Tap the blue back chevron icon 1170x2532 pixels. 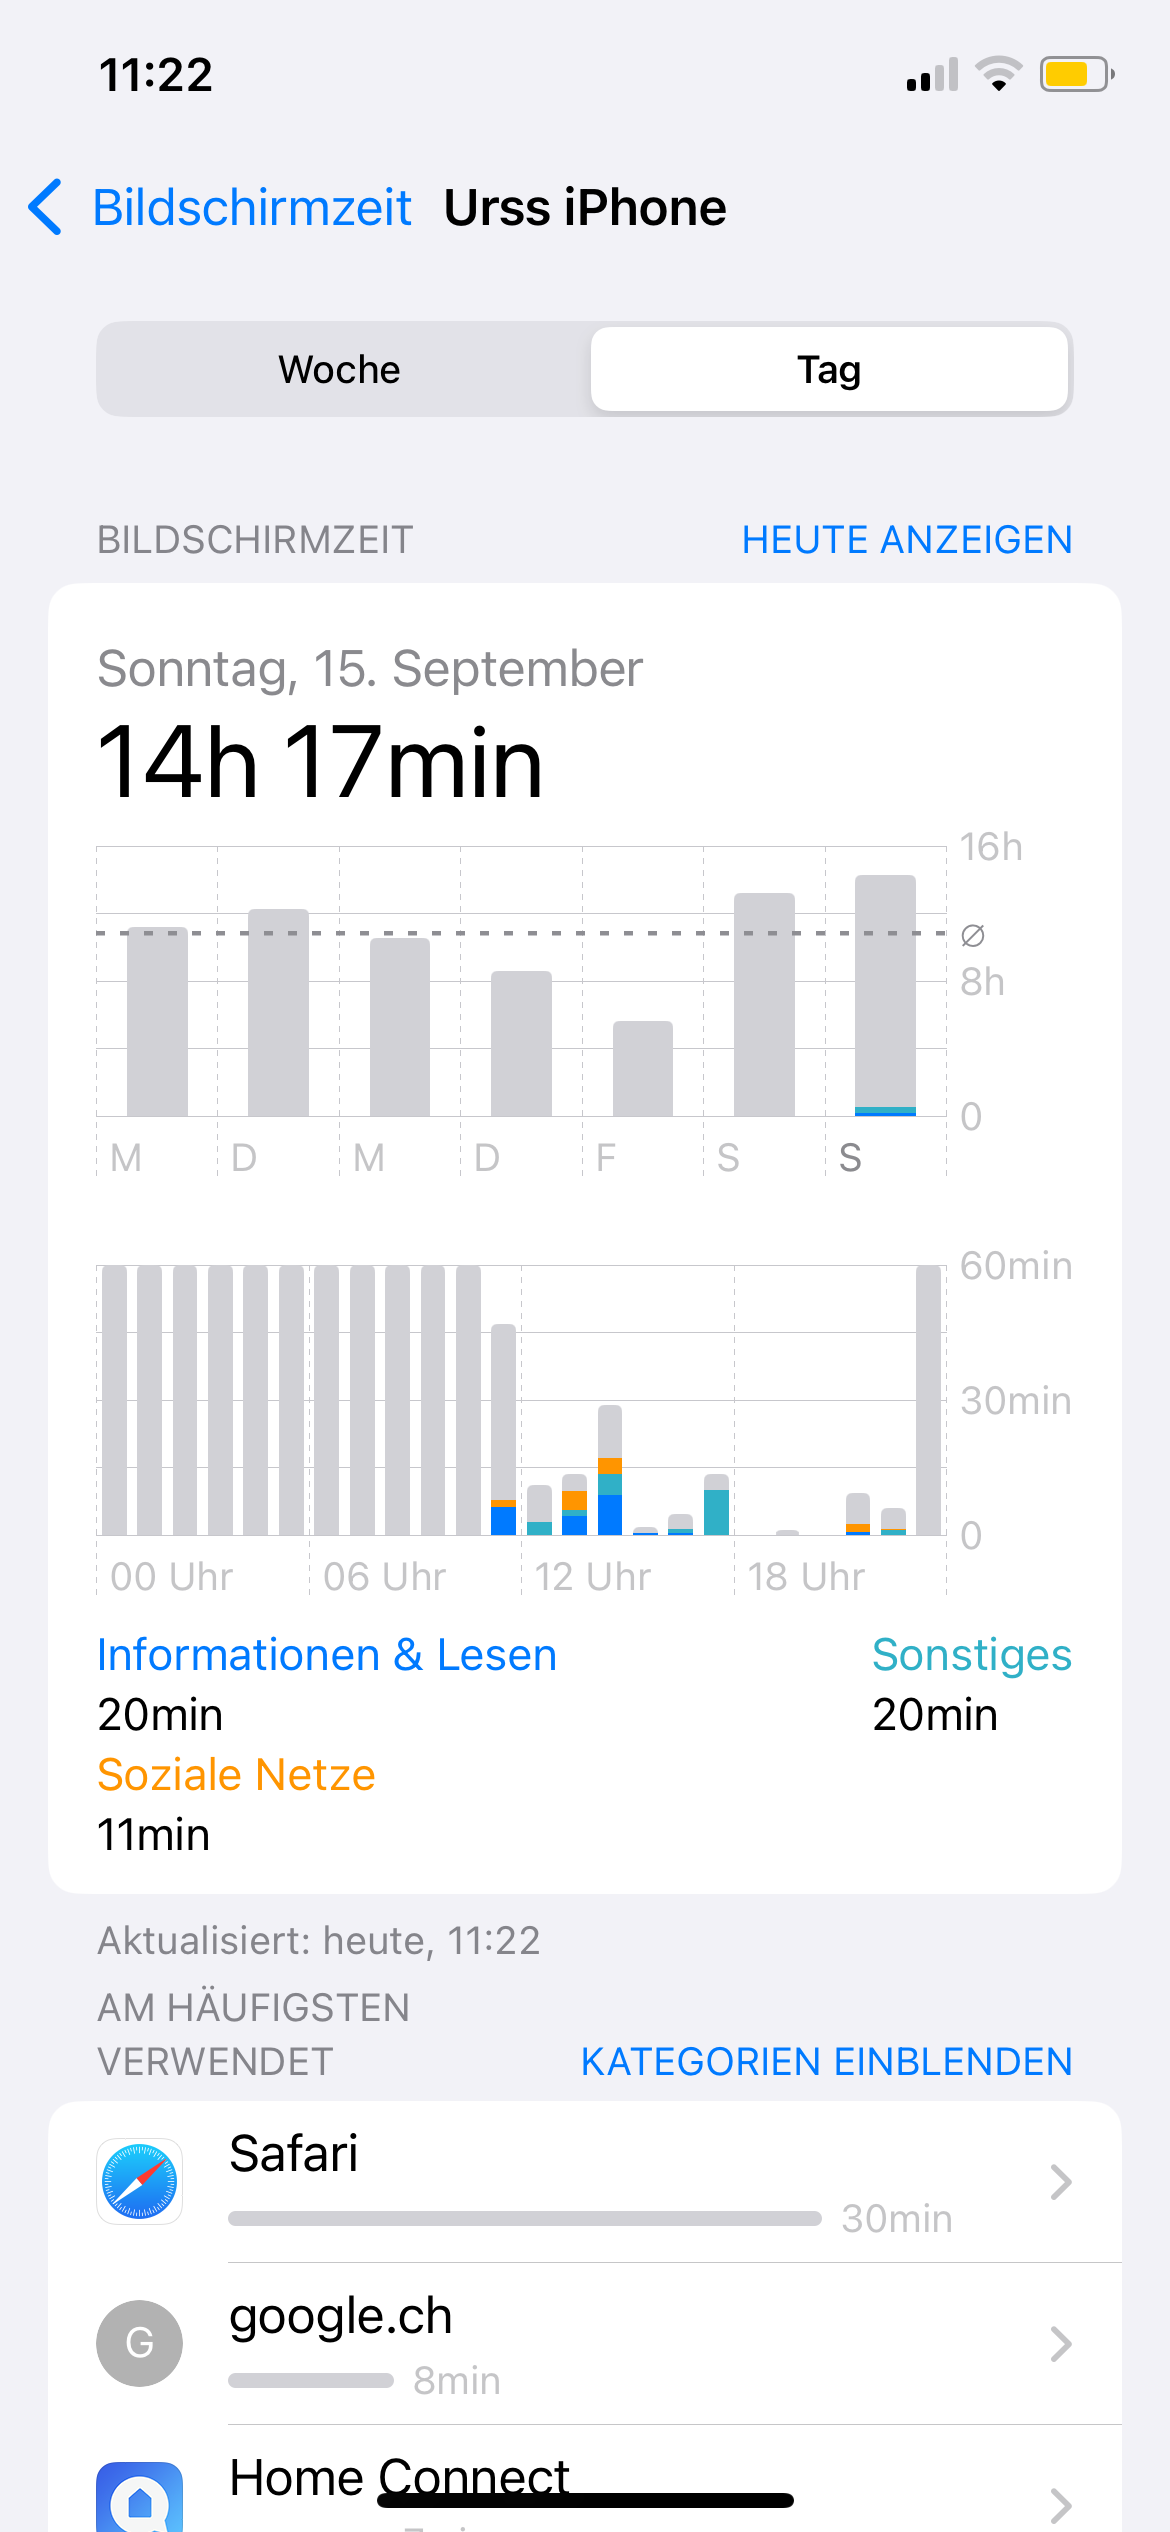(46, 208)
